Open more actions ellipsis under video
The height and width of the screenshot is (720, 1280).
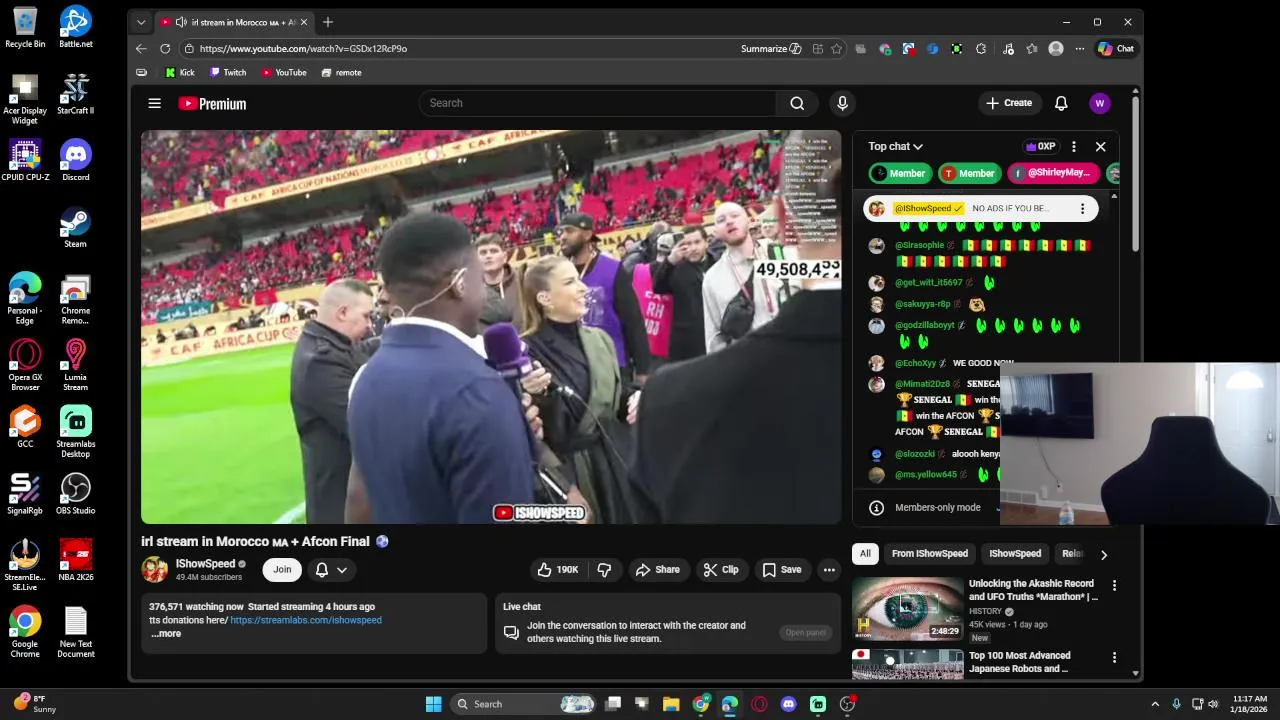(x=829, y=570)
